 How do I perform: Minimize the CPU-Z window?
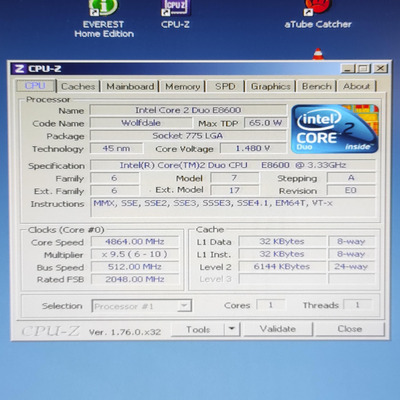click(348, 69)
